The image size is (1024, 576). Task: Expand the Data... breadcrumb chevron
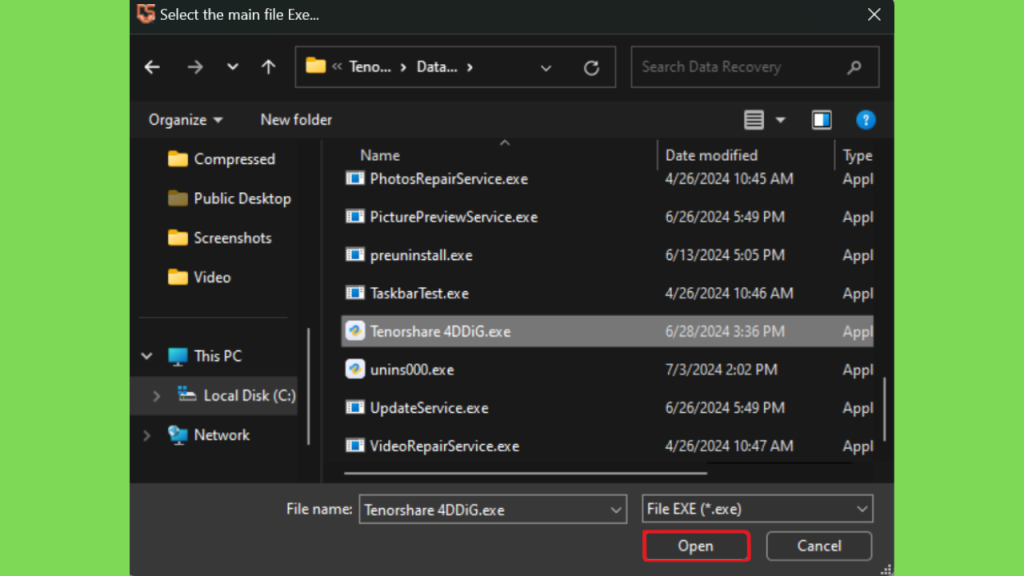click(470, 67)
